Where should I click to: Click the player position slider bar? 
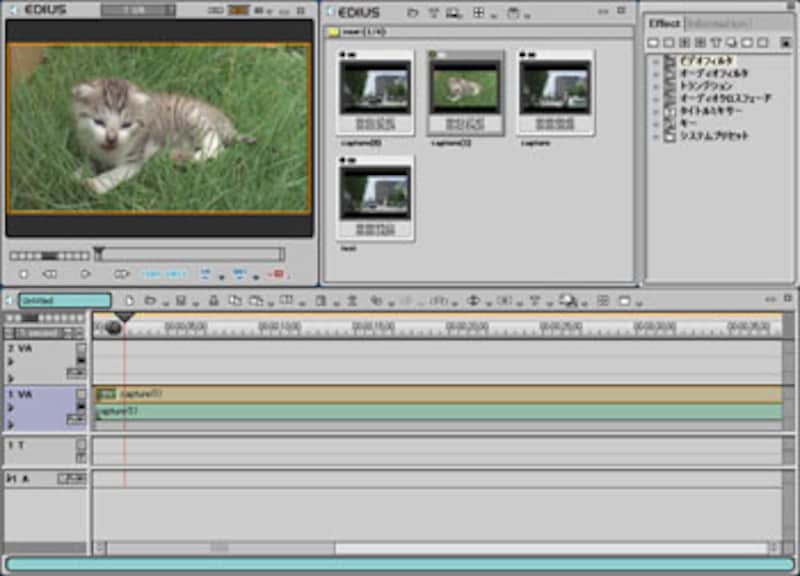click(190, 255)
